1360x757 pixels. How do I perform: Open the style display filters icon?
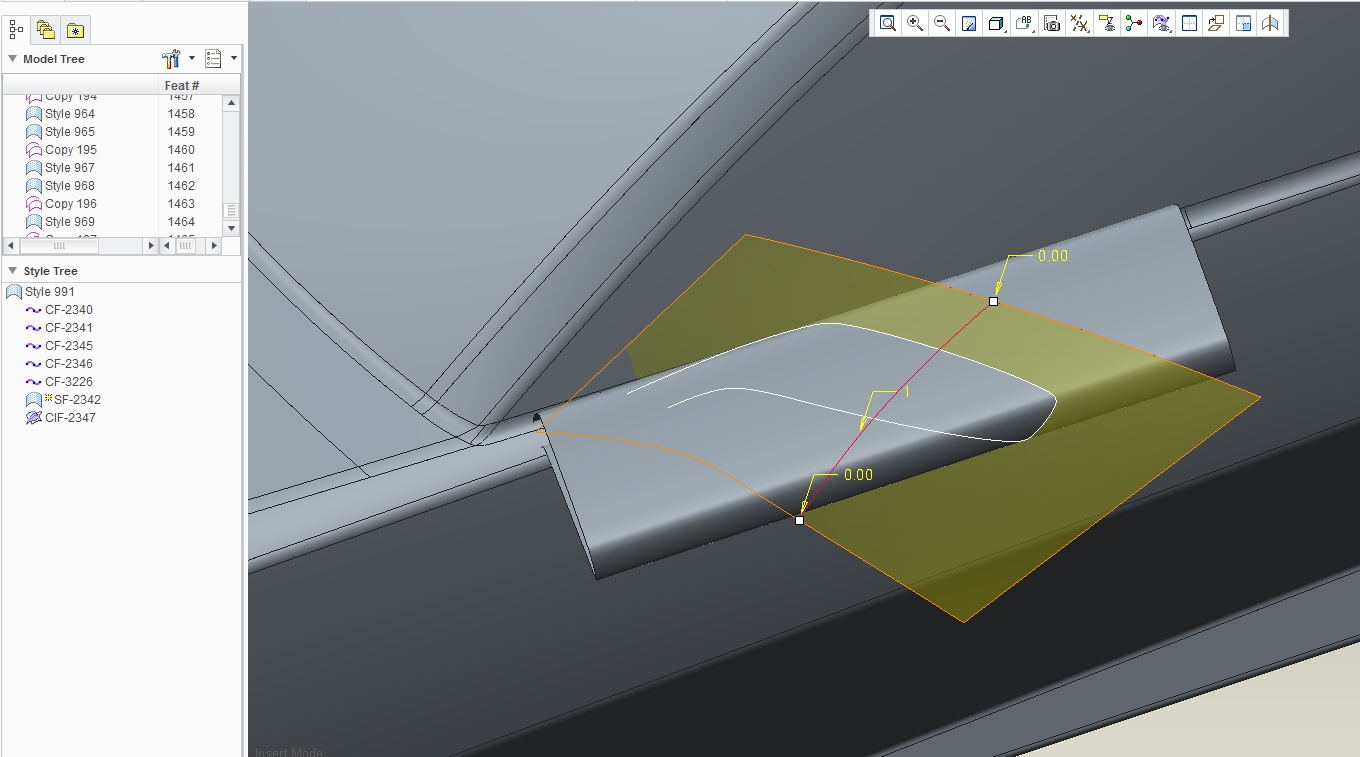click(1161, 24)
